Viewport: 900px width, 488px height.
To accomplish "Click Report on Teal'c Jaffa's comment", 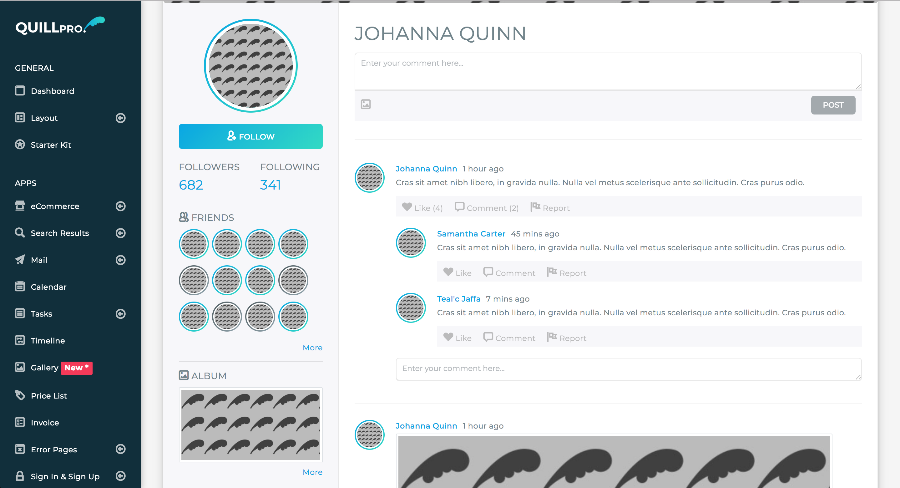I will click(x=567, y=338).
